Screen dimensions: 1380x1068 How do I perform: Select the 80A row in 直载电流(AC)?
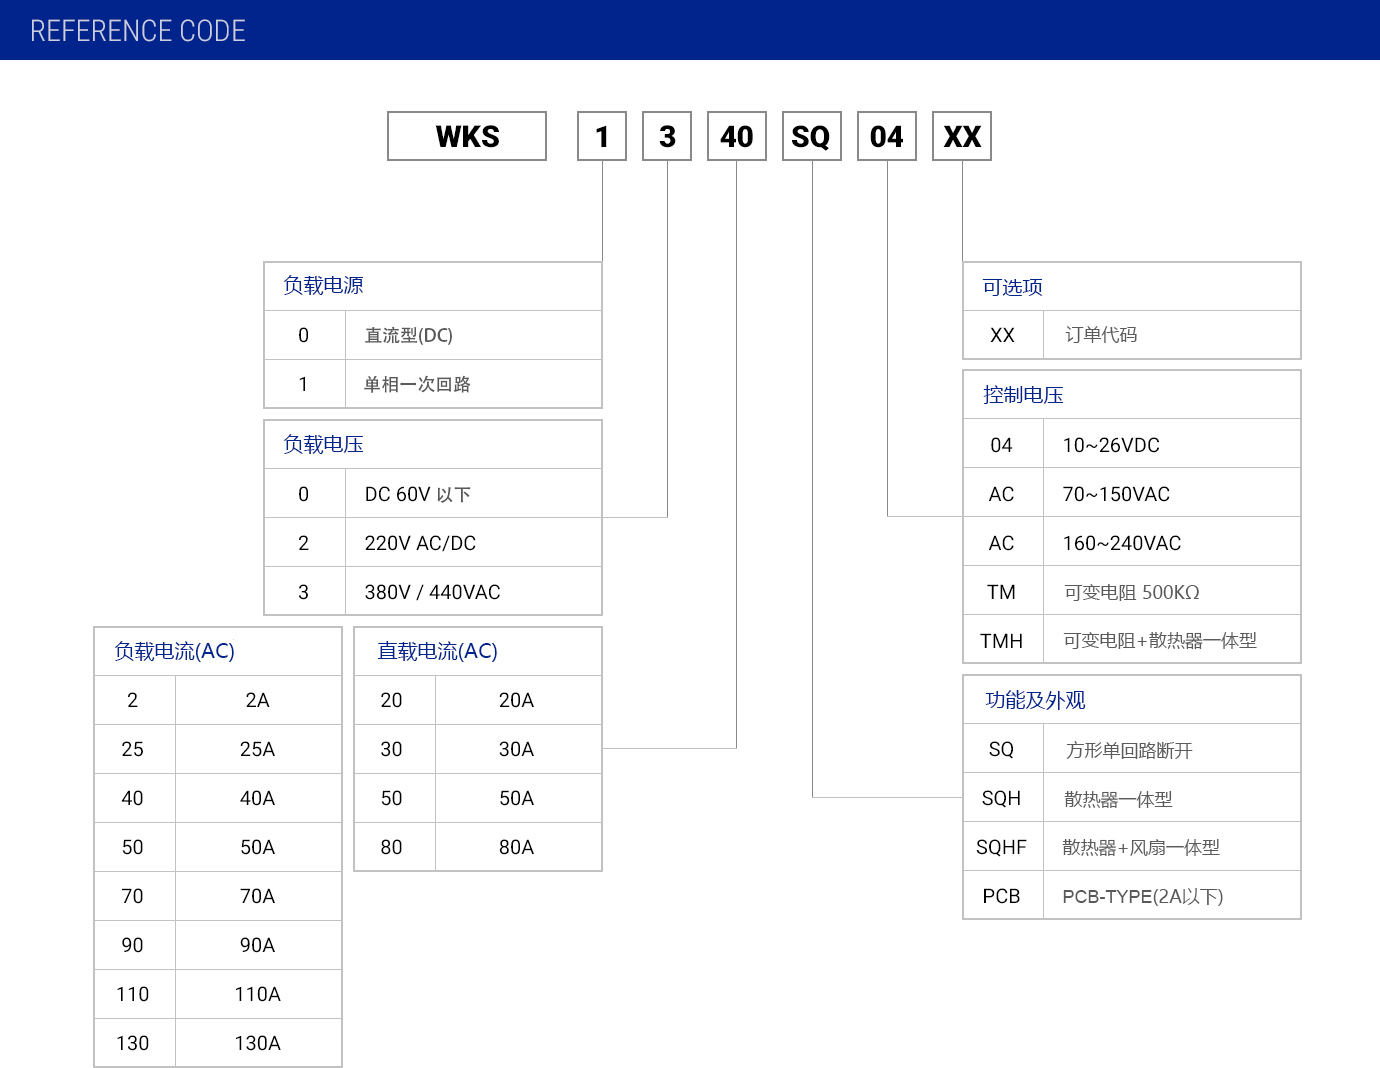tap(478, 847)
